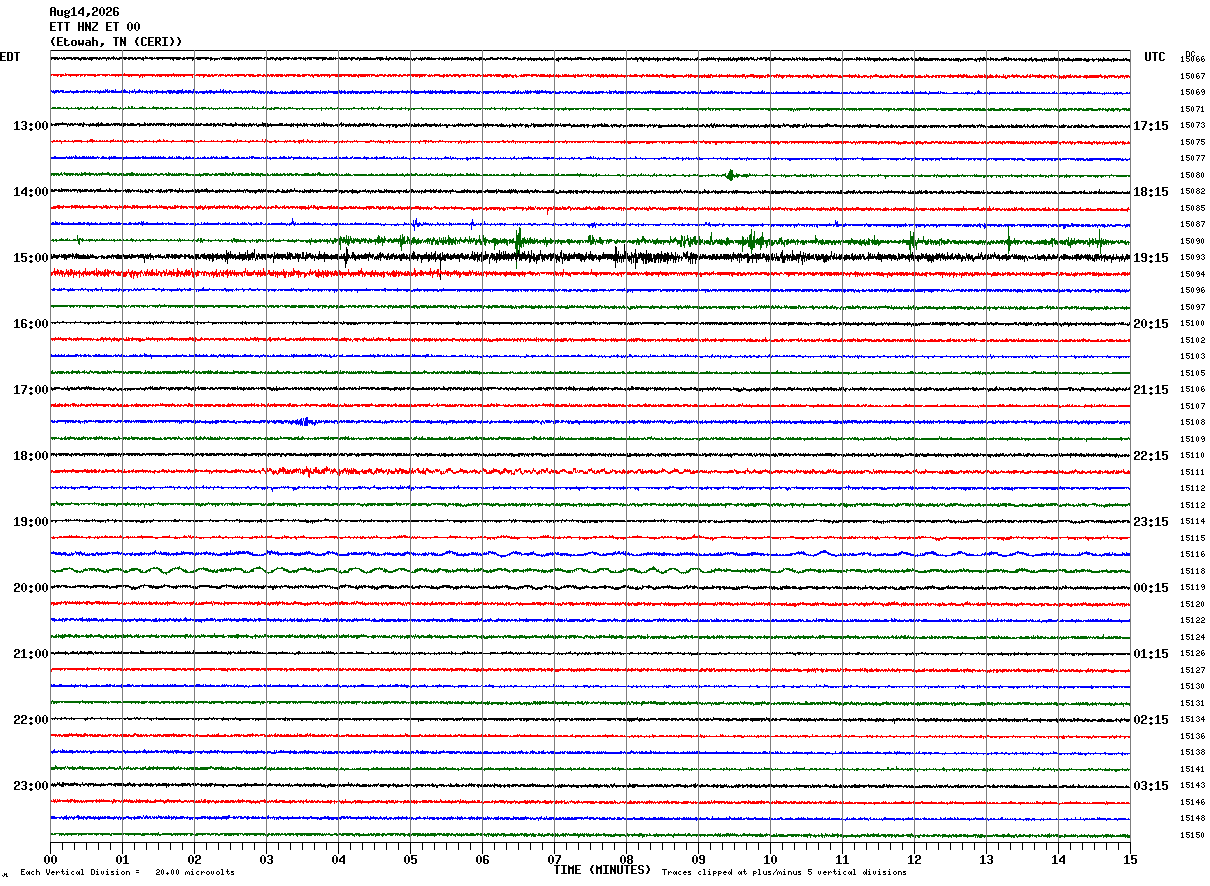1210x886 pixels.
Task: Select the 00:15 UTC time label
Action: tap(1151, 588)
